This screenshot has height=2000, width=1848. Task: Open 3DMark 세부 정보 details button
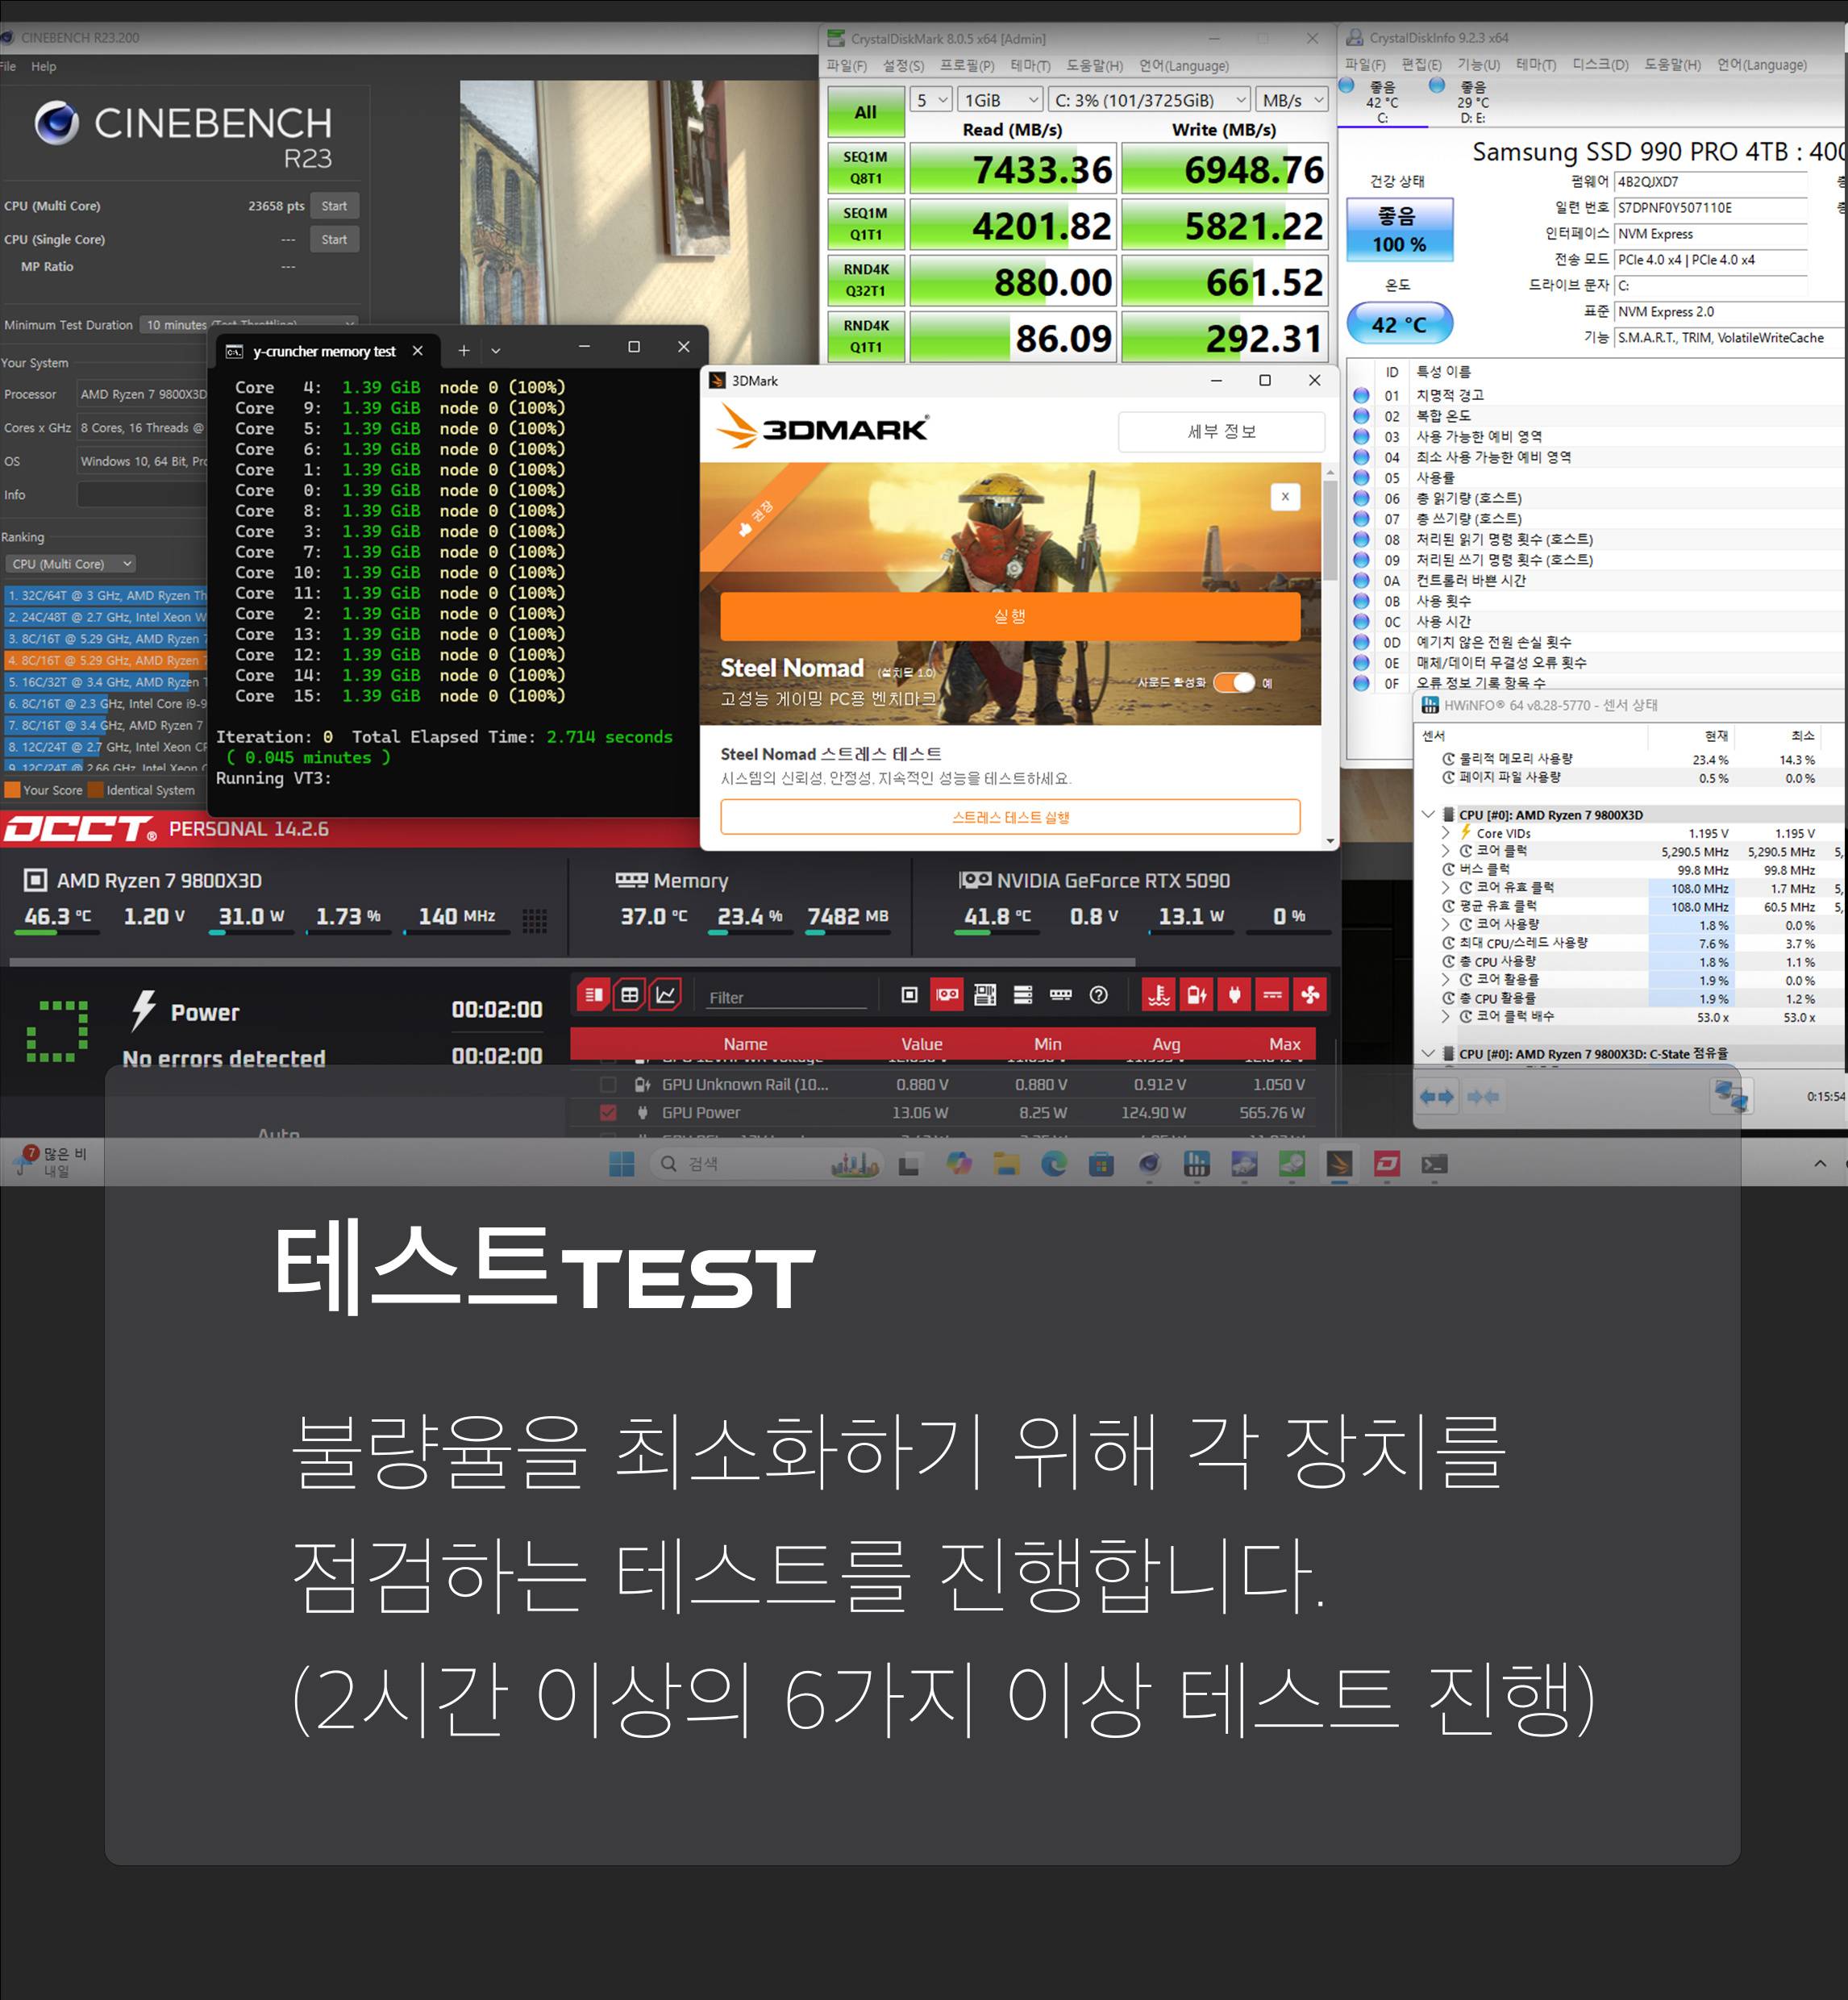[1221, 432]
